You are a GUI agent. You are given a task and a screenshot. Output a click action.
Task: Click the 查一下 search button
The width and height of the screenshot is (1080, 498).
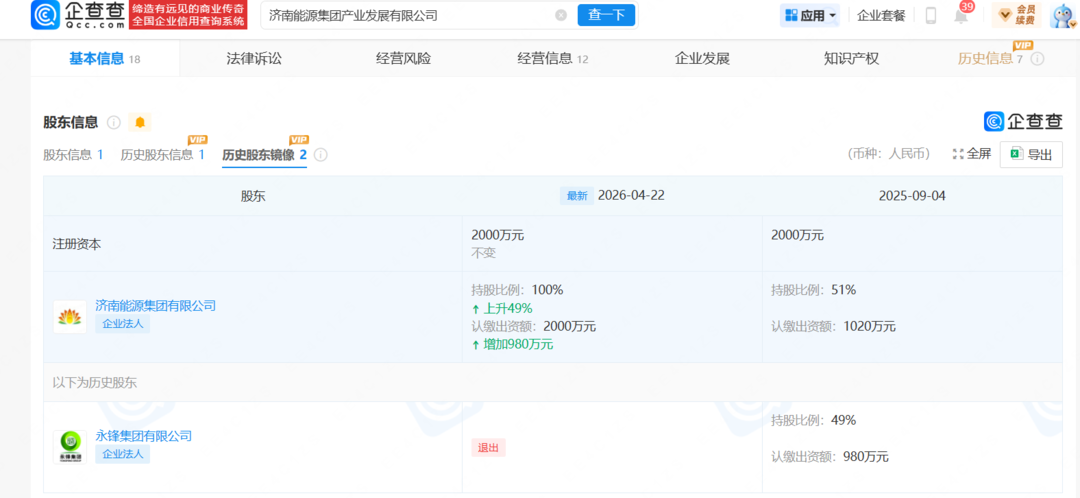pos(606,15)
